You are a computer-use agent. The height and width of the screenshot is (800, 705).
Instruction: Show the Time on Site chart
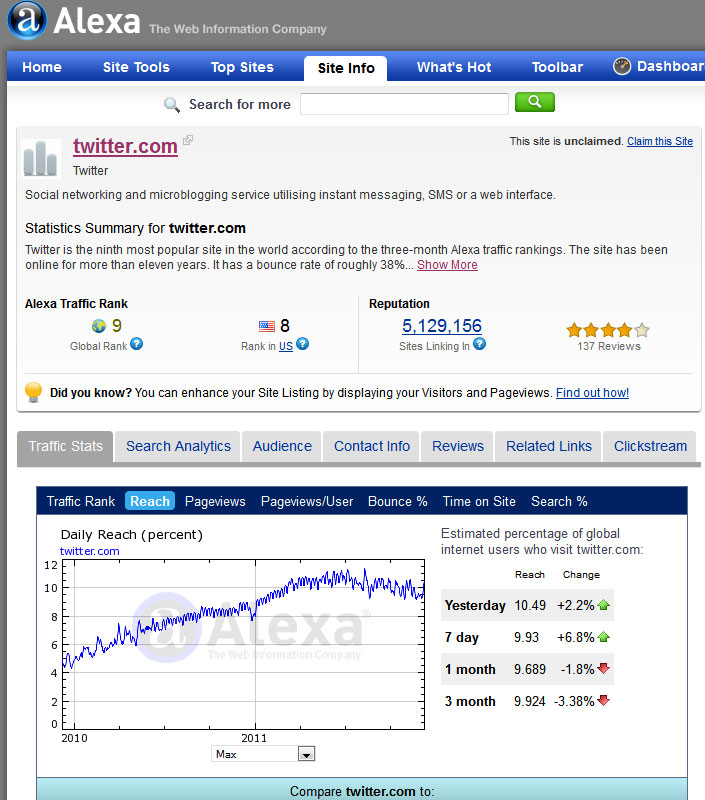pyautogui.click(x=479, y=502)
